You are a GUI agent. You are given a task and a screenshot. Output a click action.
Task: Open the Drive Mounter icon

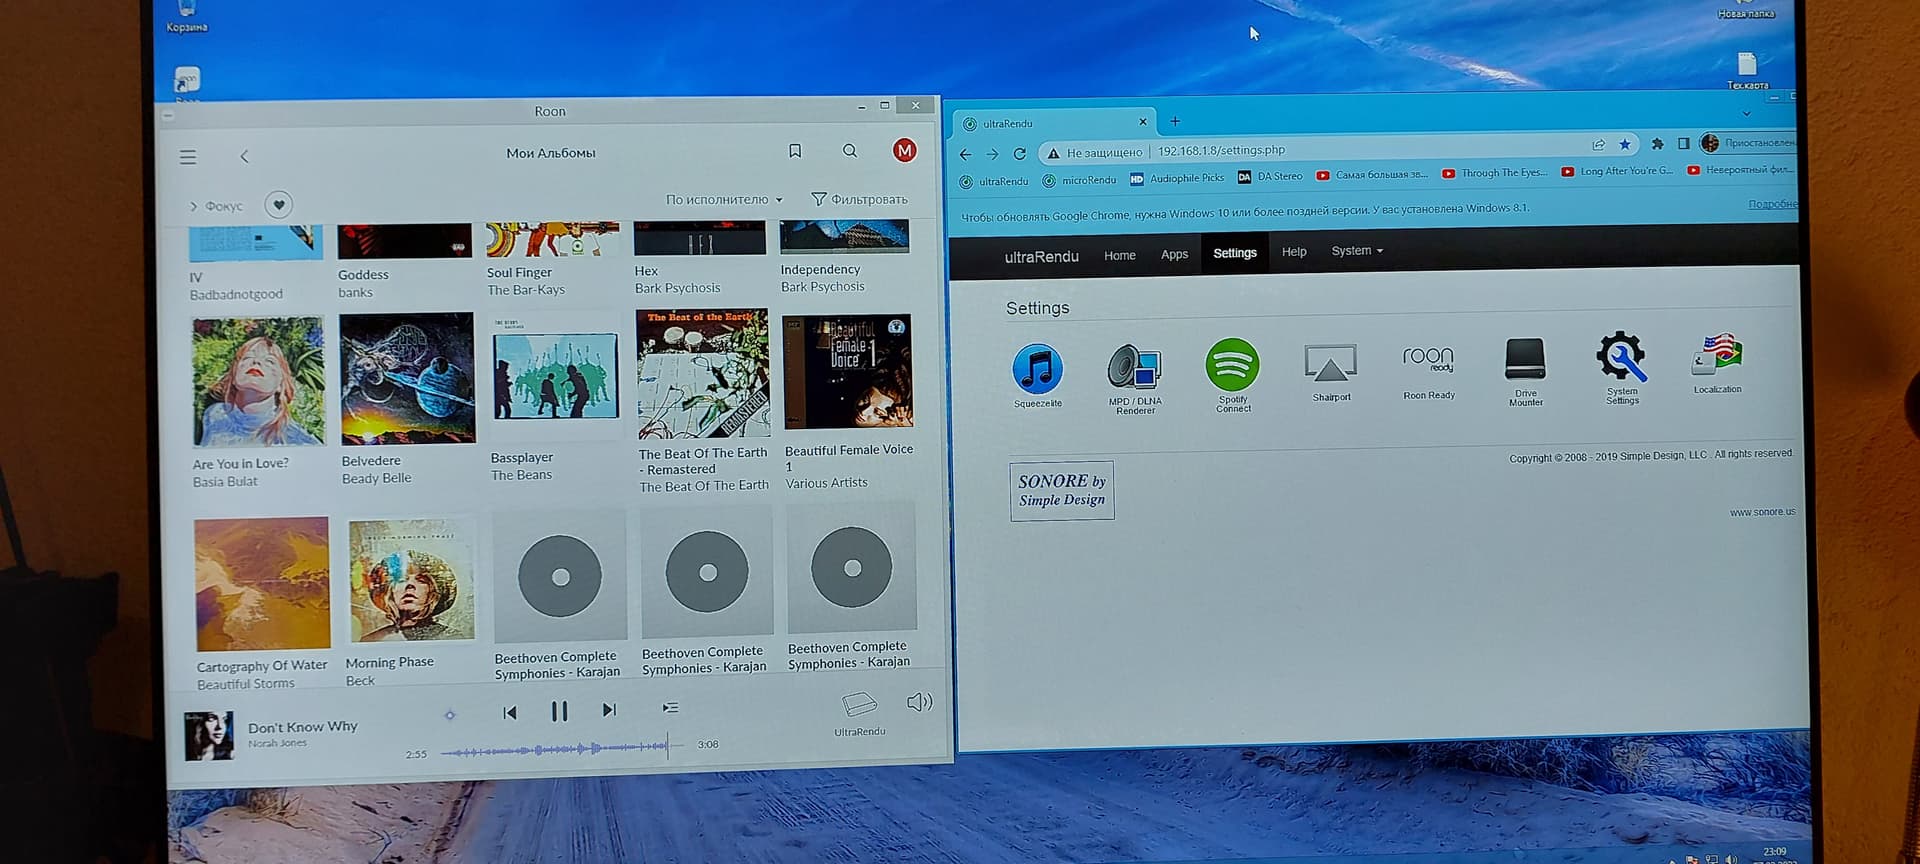click(x=1525, y=371)
